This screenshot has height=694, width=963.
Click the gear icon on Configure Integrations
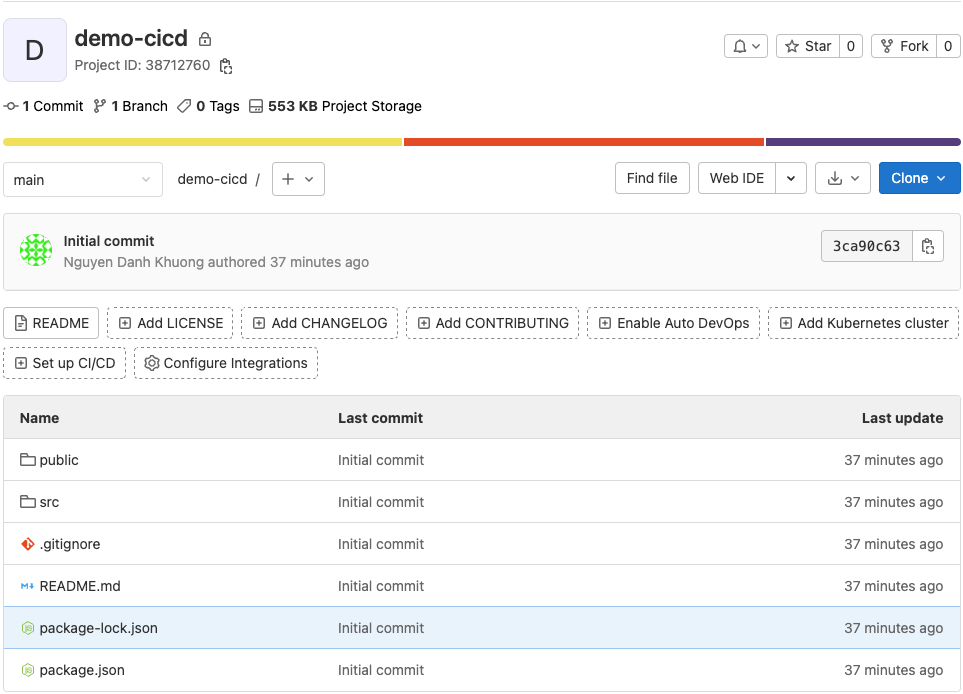pos(151,363)
